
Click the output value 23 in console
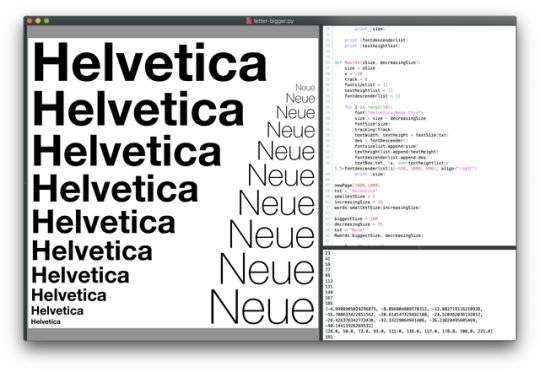click(328, 253)
